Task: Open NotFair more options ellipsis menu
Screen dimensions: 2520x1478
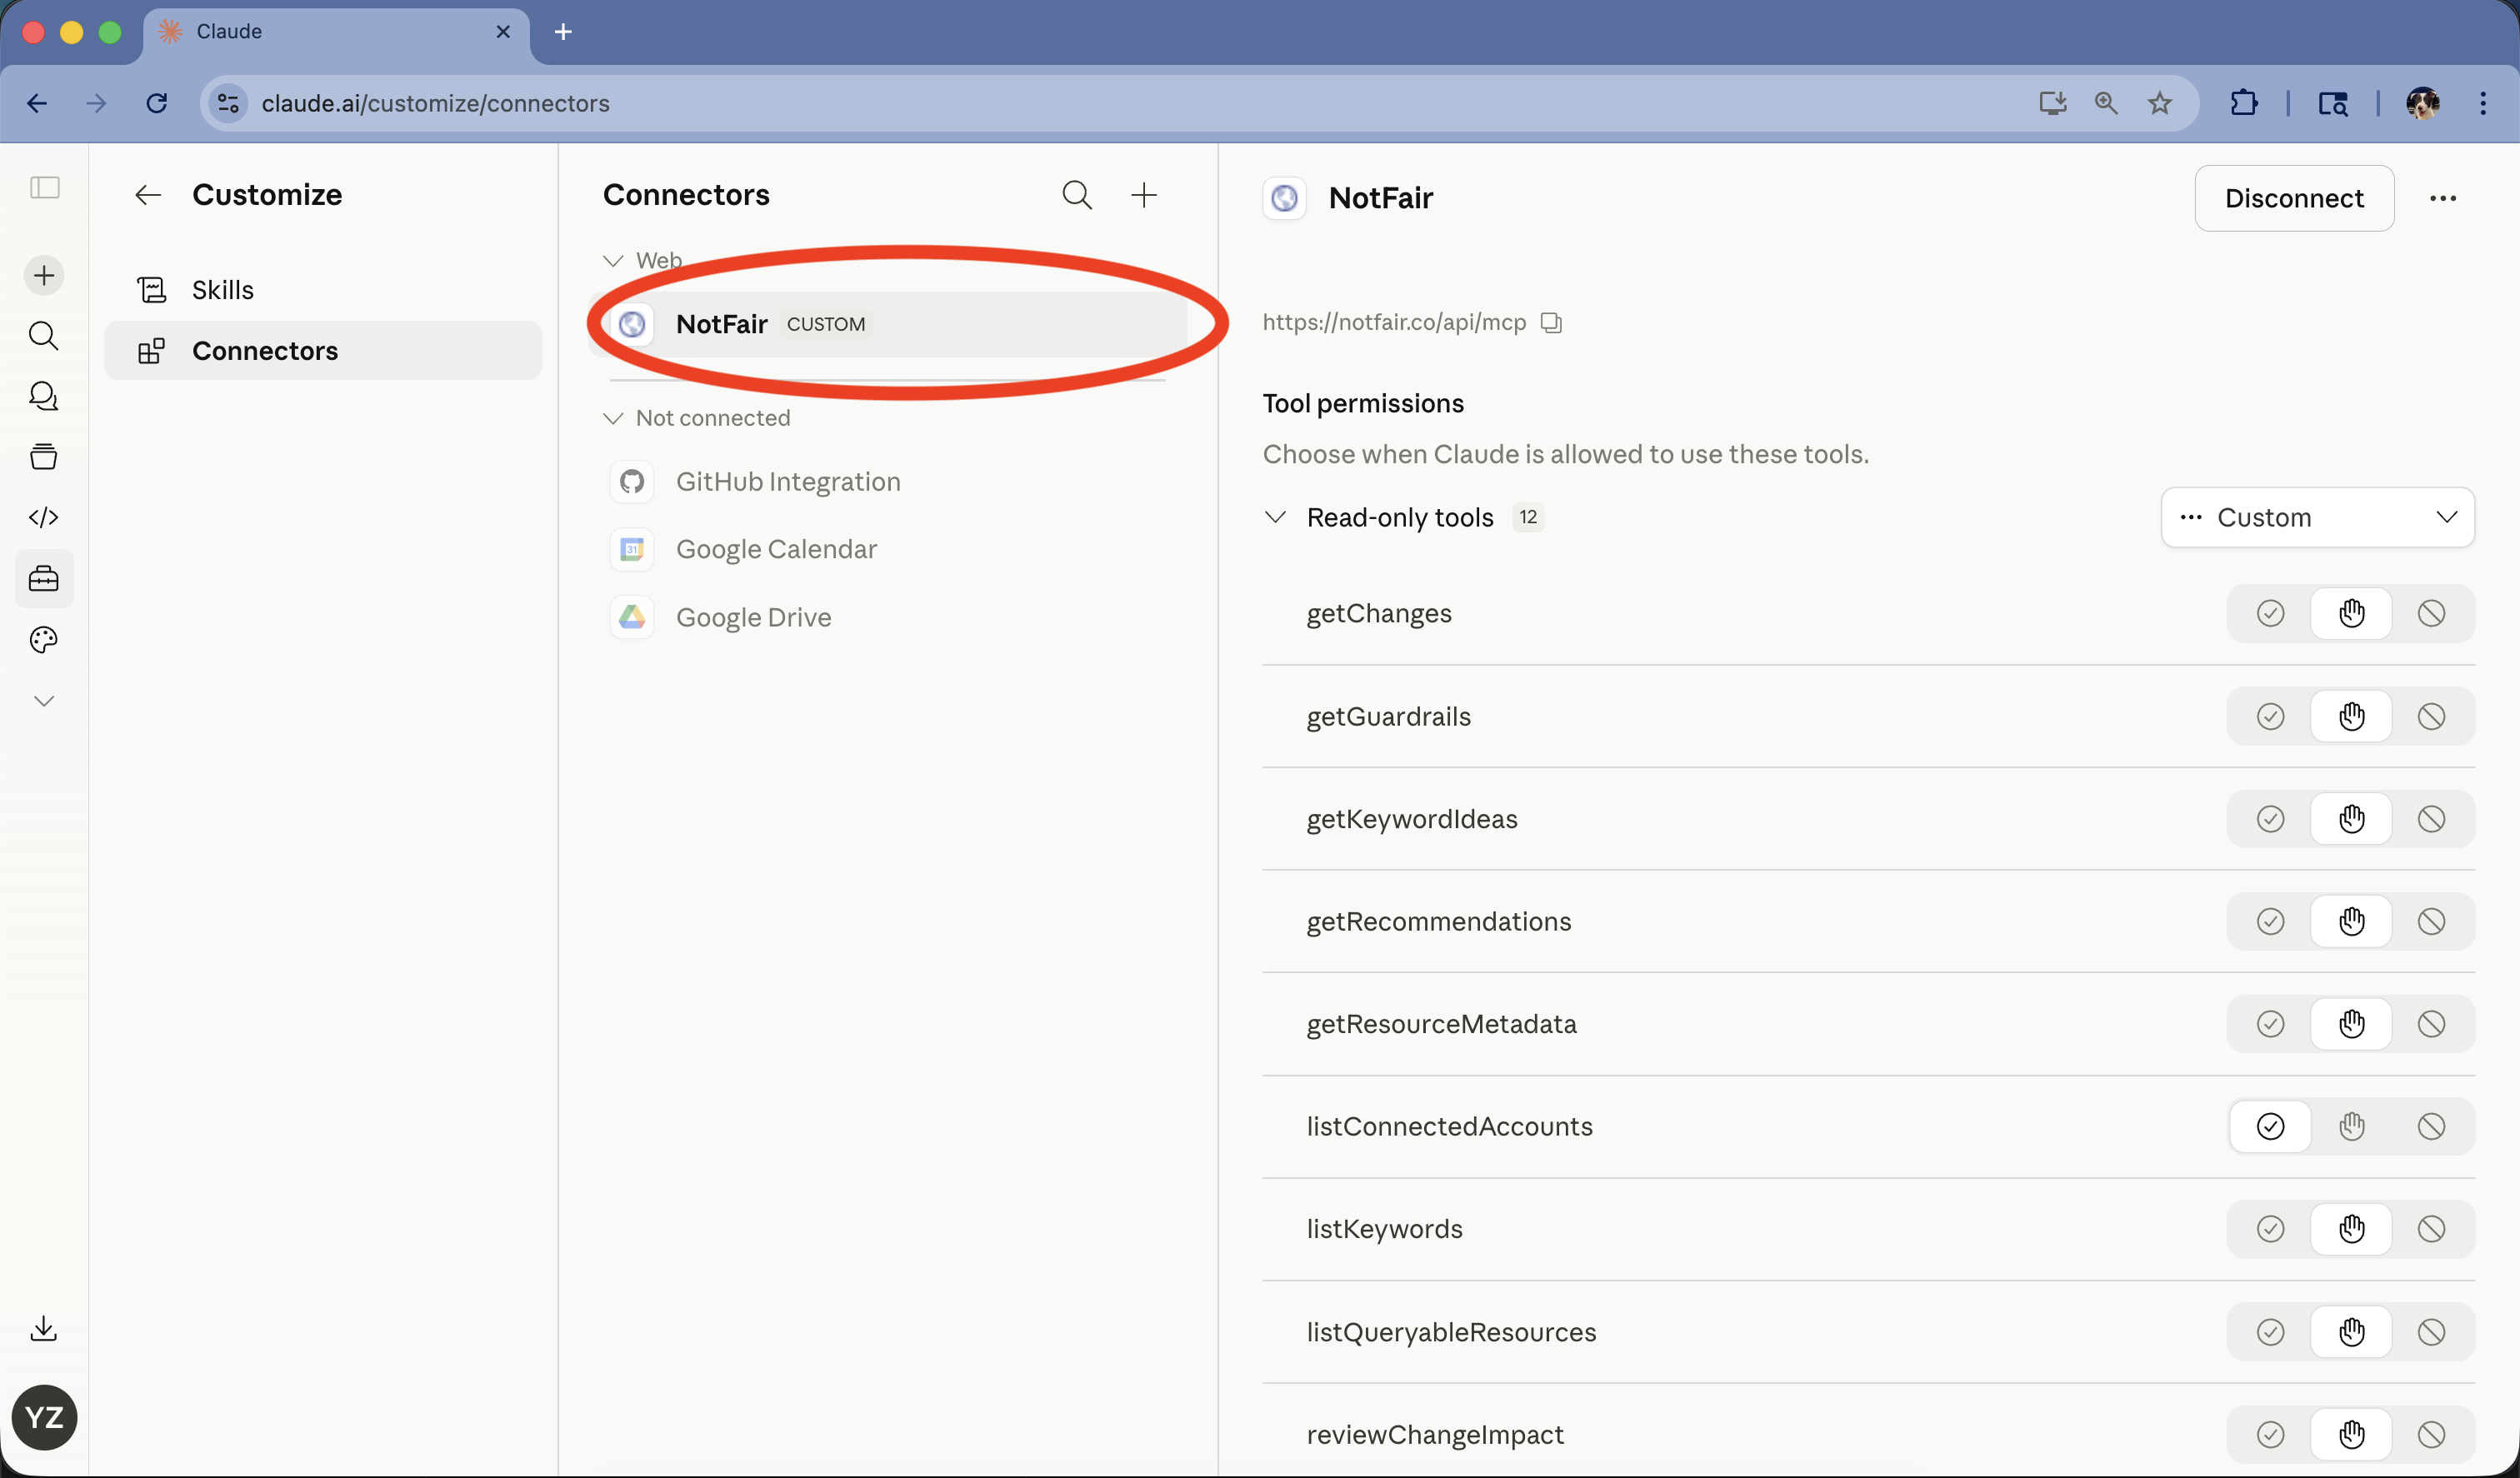Action: point(2443,198)
